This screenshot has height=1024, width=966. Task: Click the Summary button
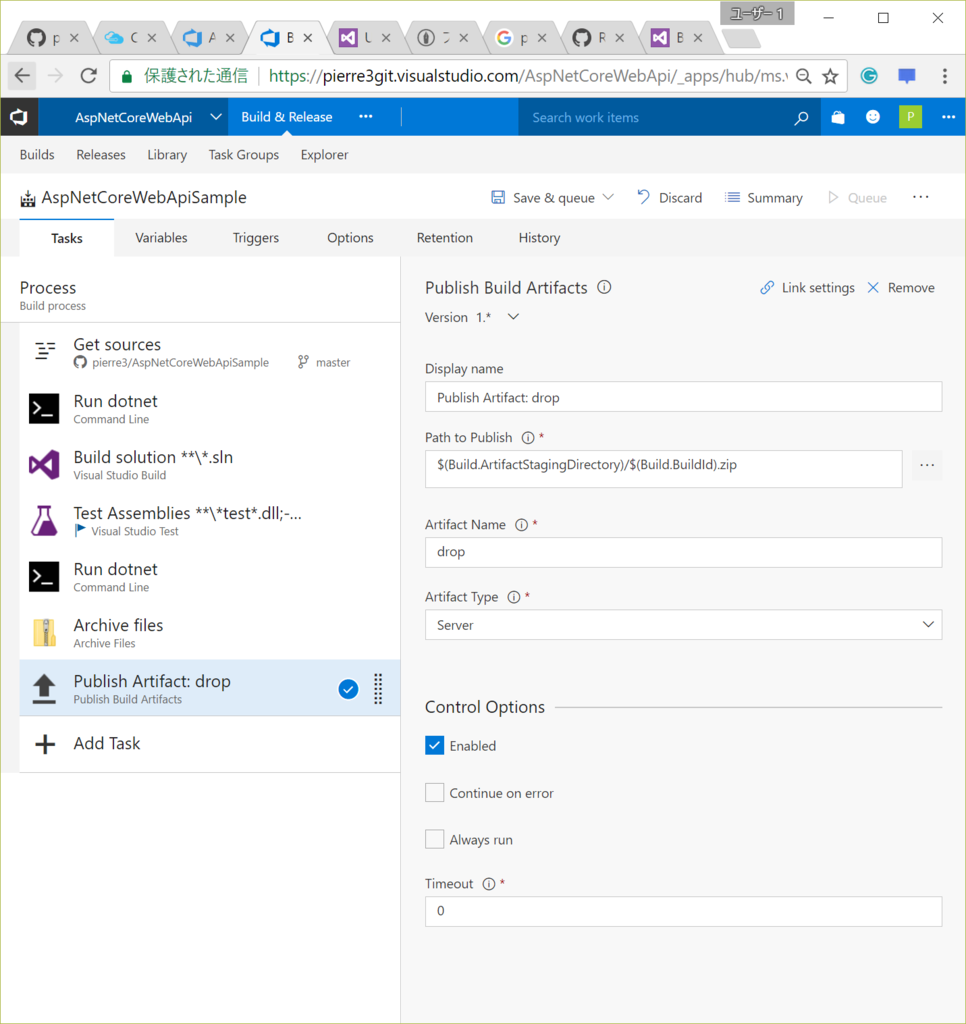[x=764, y=197]
